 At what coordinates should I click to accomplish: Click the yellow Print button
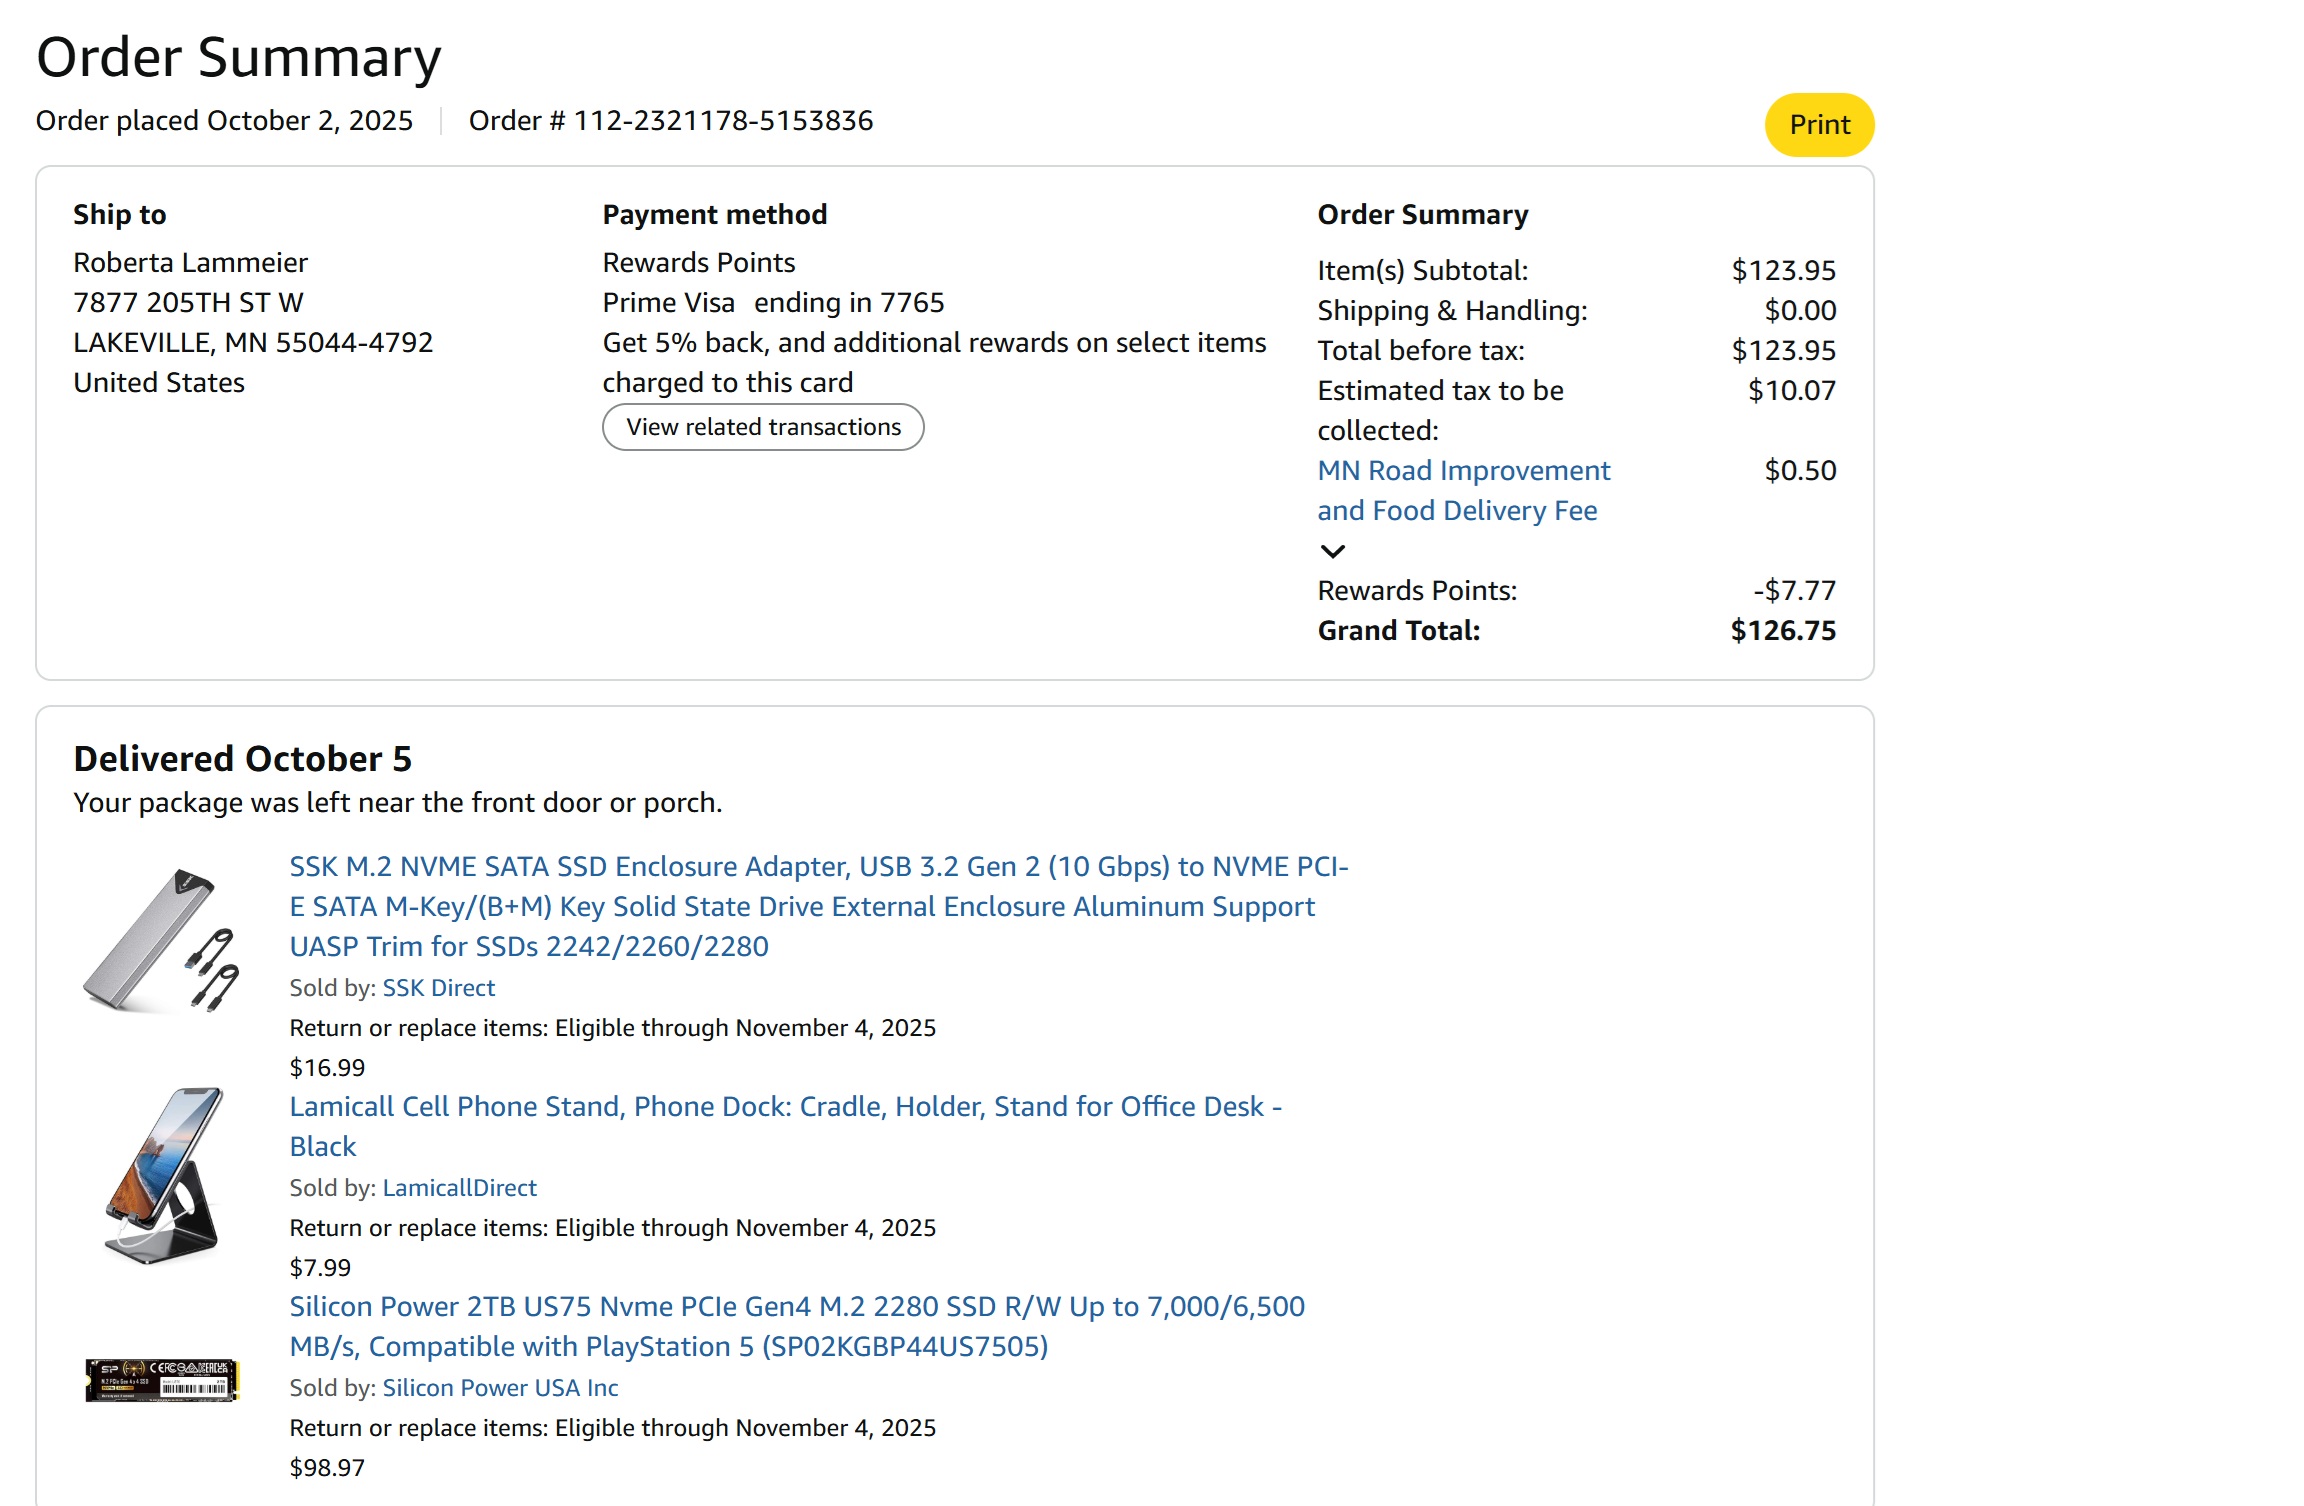[1818, 125]
